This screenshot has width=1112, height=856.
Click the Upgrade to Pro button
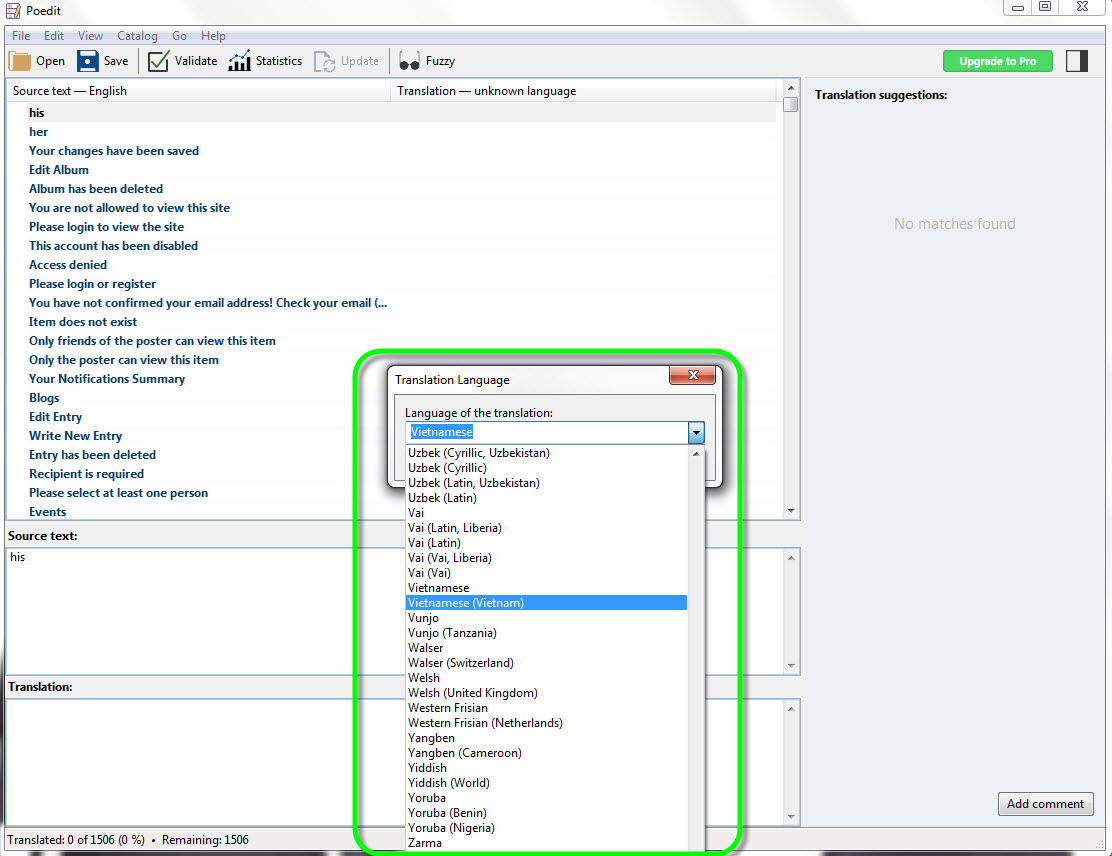coord(997,61)
